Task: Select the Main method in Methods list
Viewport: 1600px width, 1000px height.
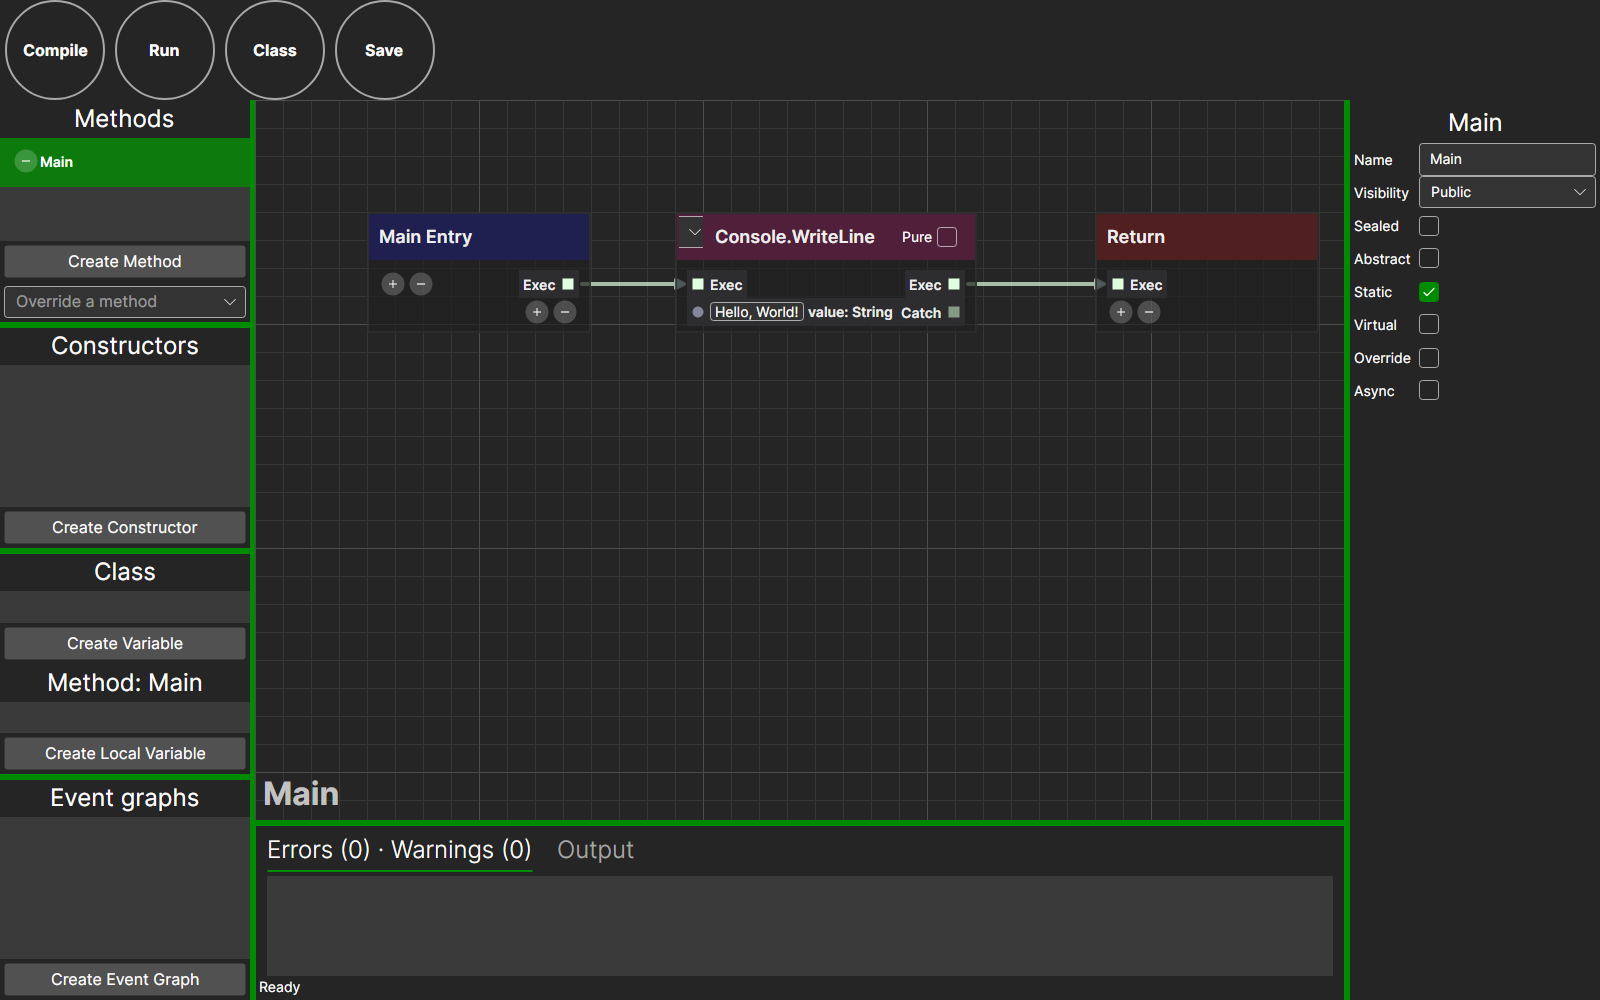Action: tap(125, 162)
